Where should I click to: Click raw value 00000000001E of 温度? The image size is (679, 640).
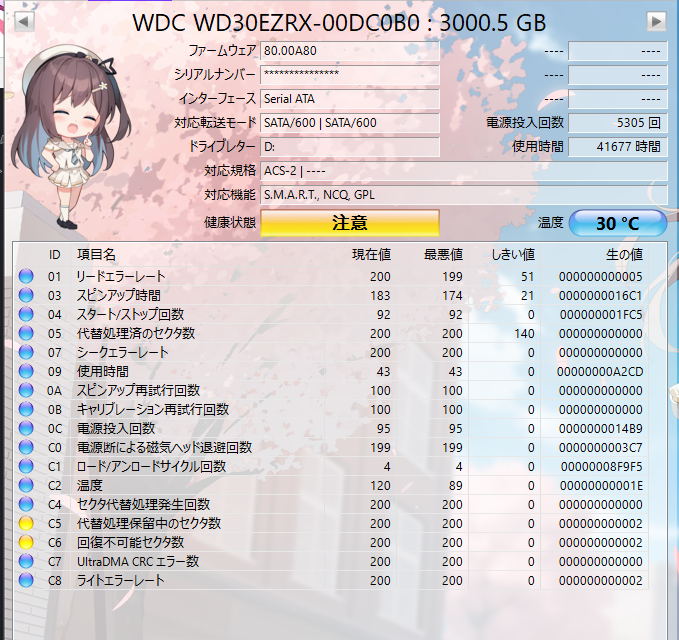tap(601, 486)
